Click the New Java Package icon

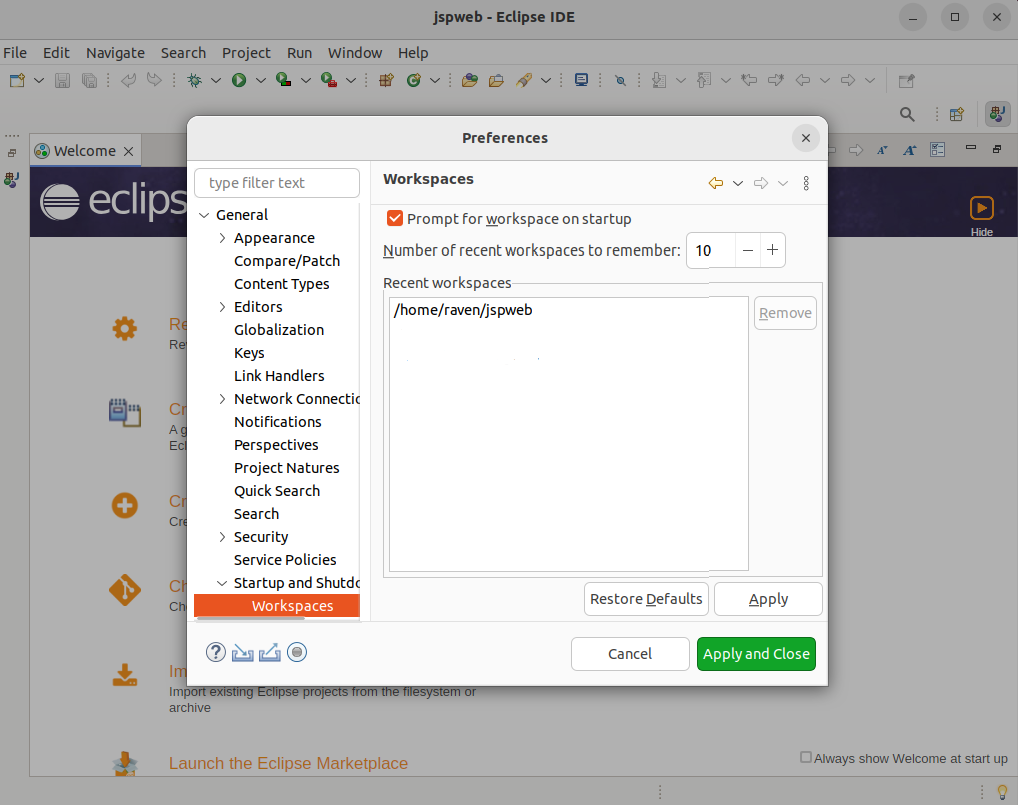pyautogui.click(x=386, y=80)
